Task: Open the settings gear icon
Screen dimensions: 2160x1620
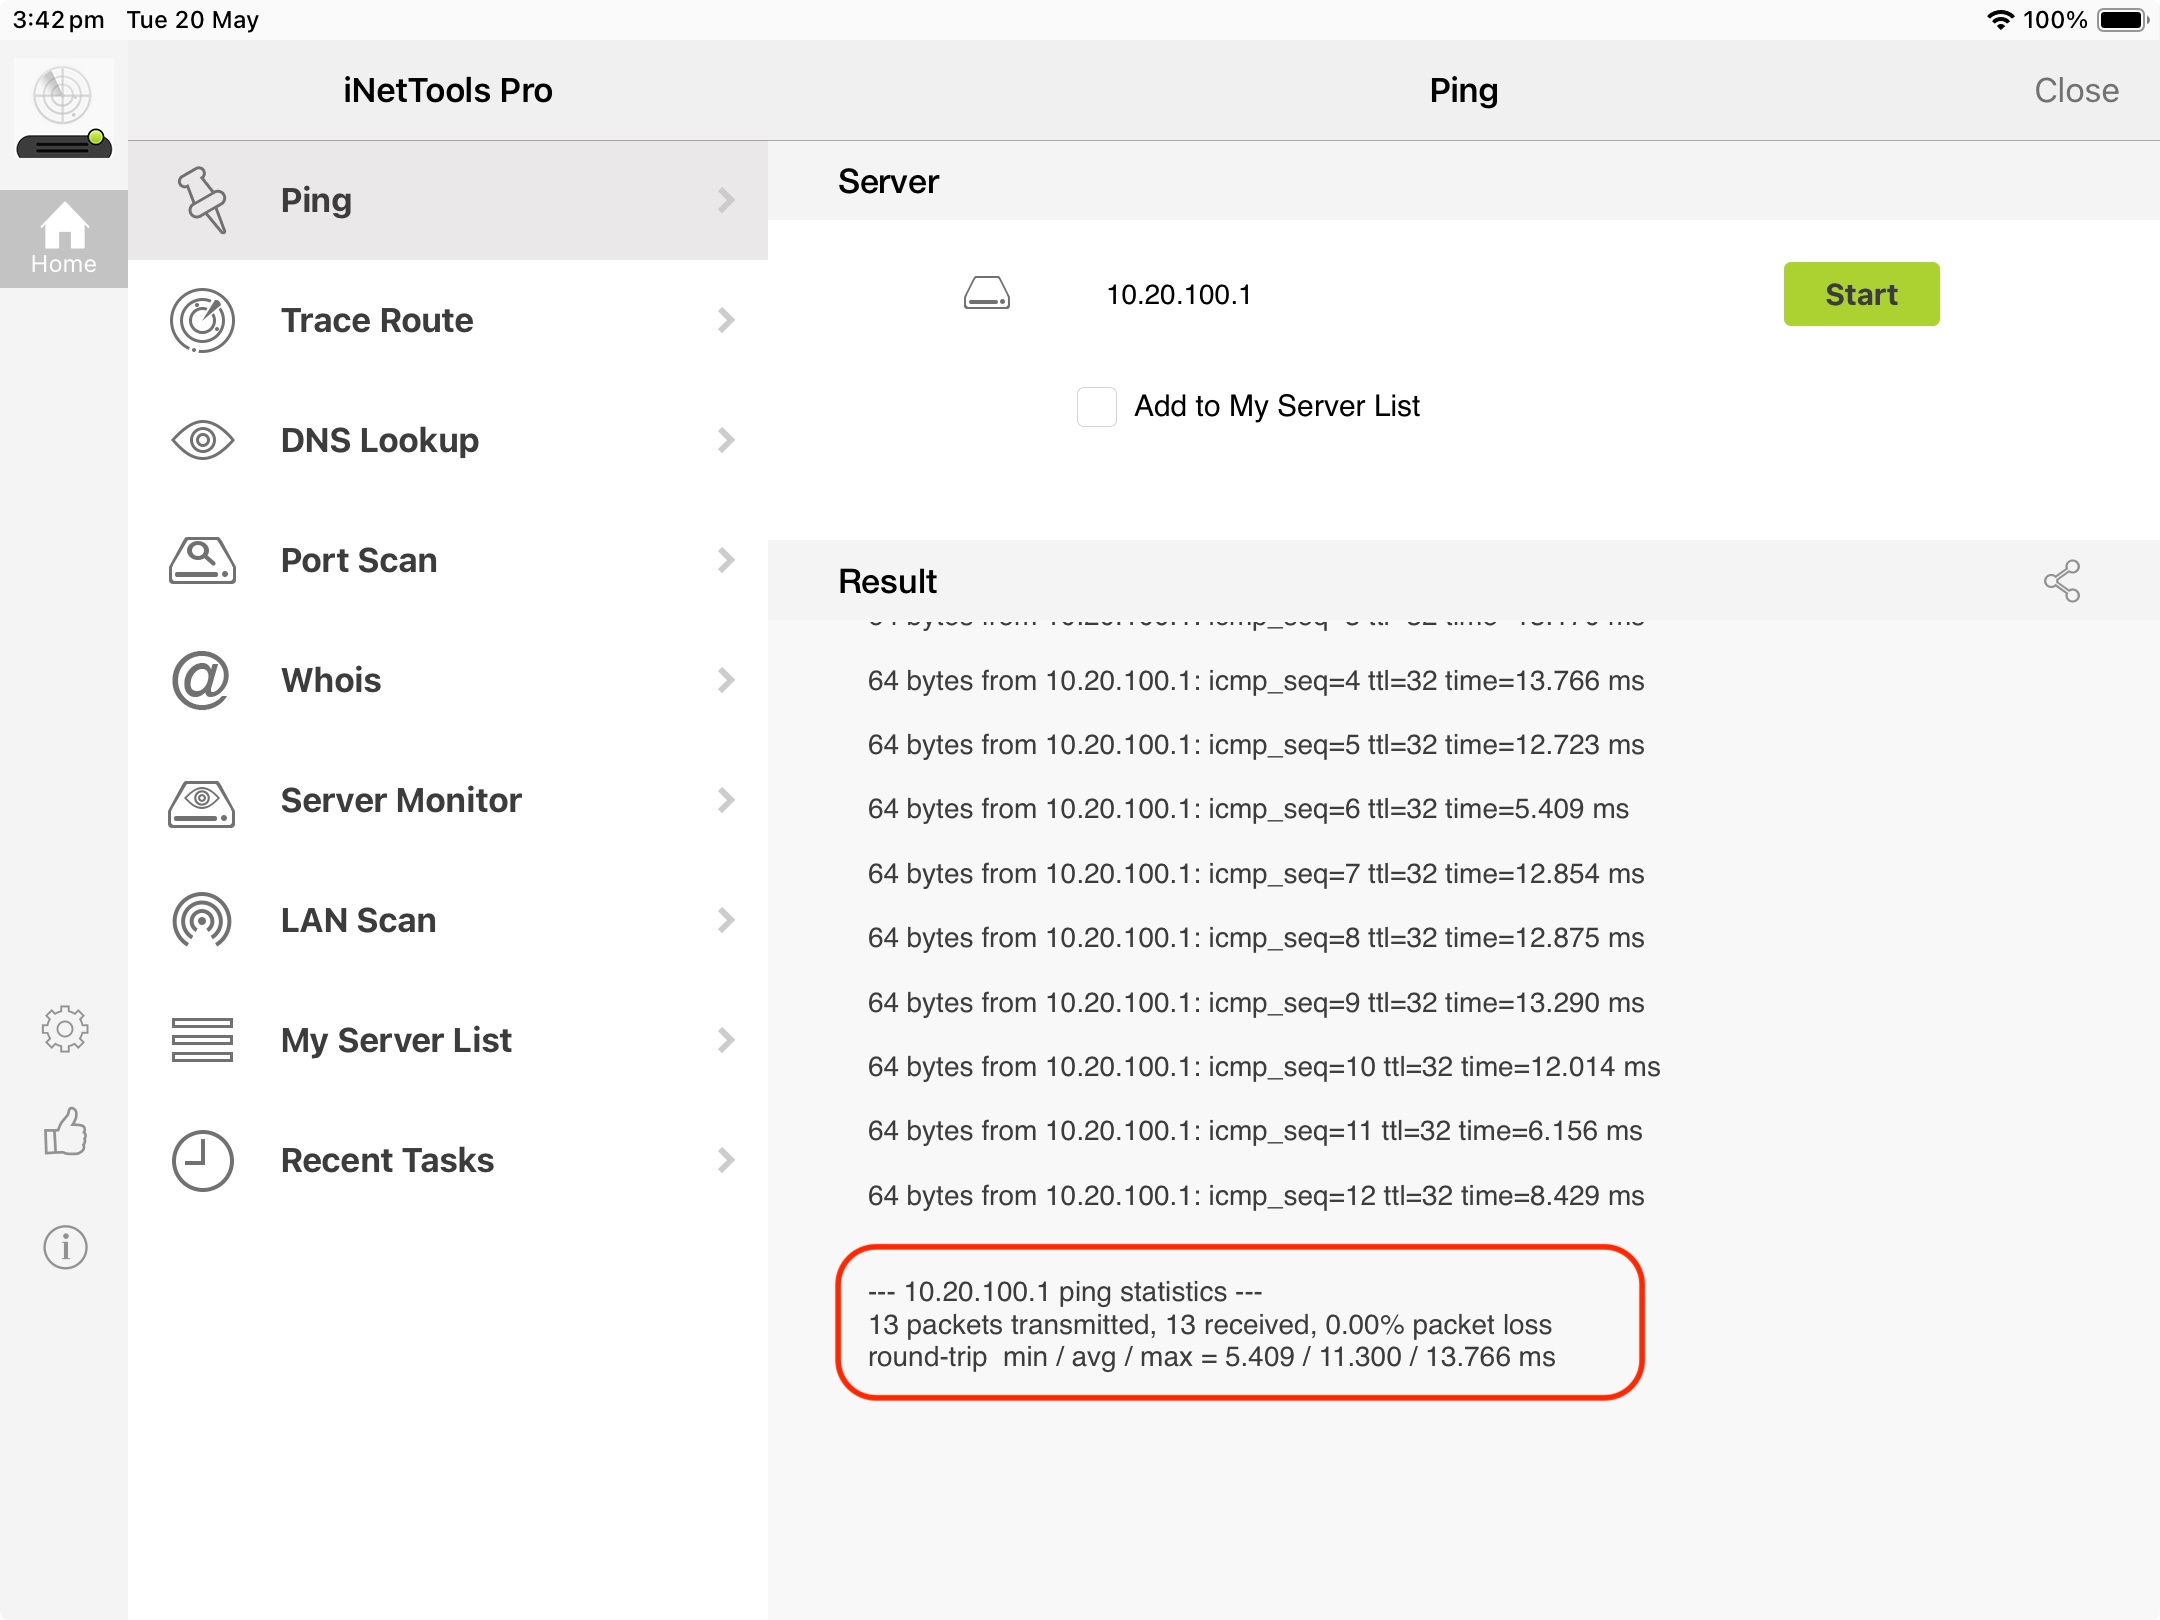Action: point(65,1029)
